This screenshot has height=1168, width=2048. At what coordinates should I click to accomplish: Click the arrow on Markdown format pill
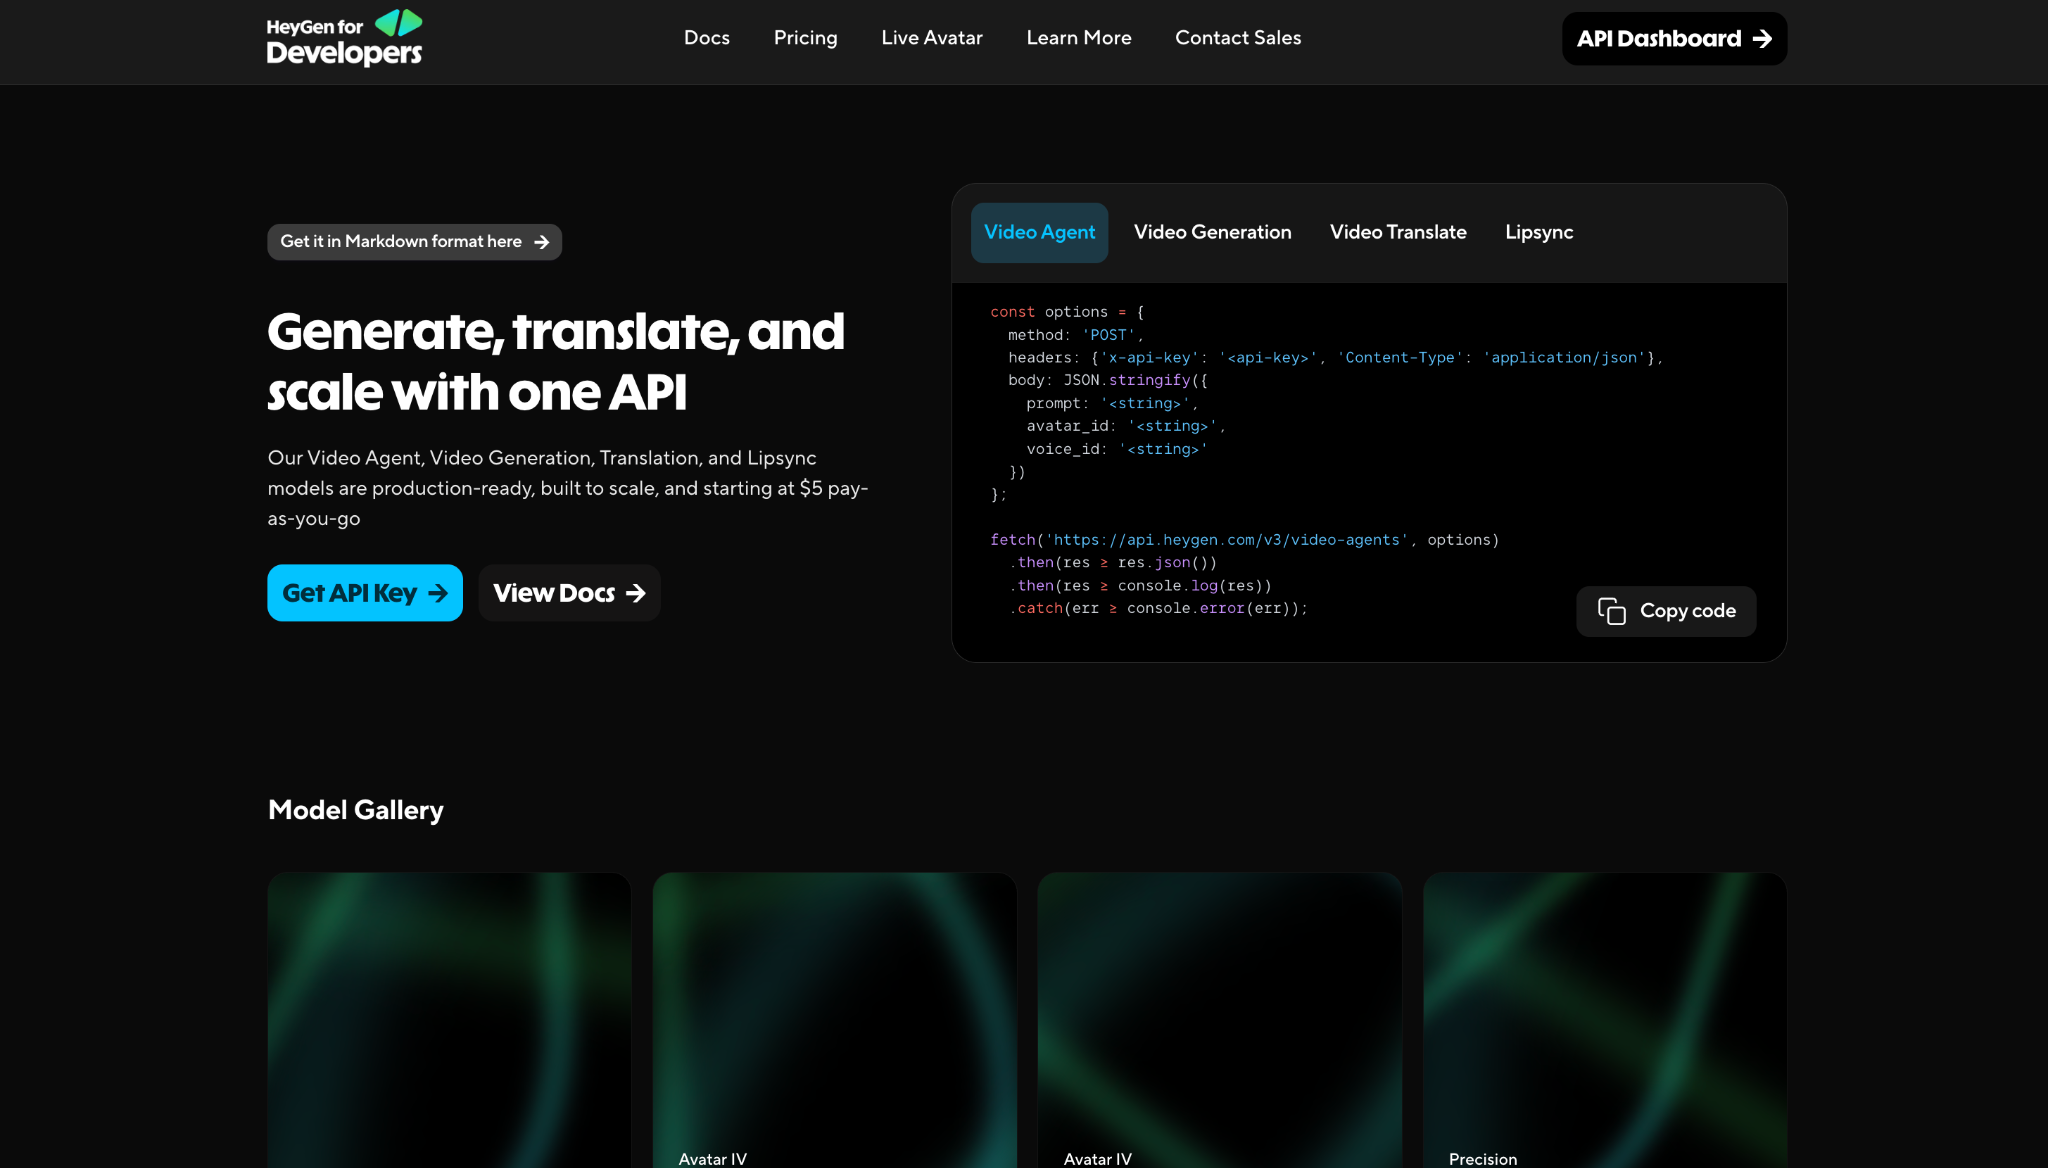point(542,242)
